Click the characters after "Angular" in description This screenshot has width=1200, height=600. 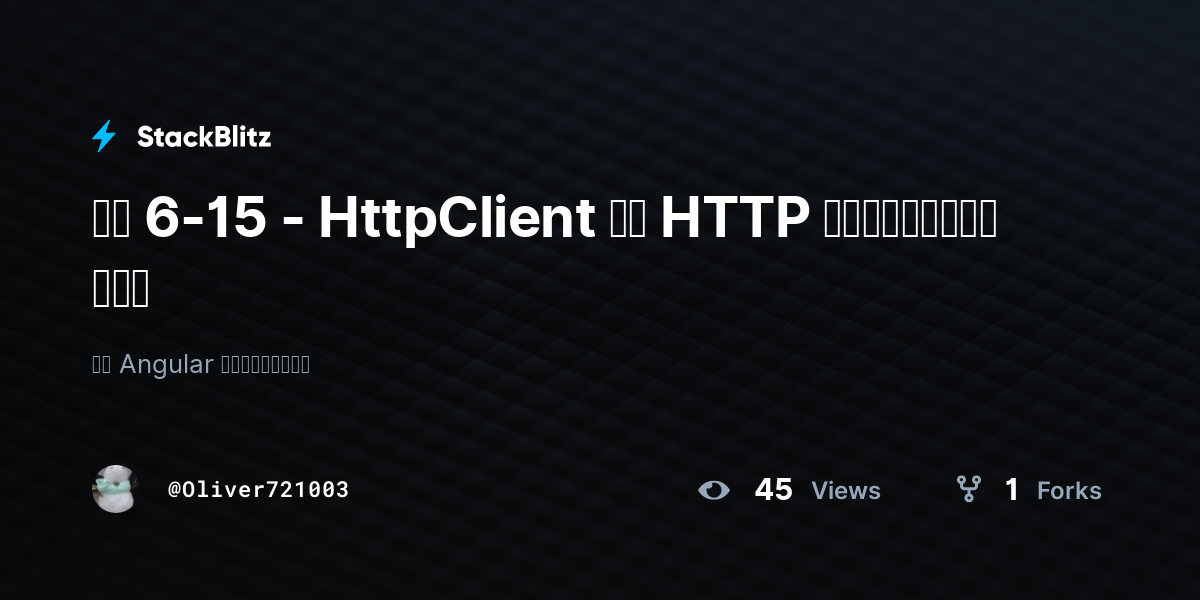pos(265,364)
